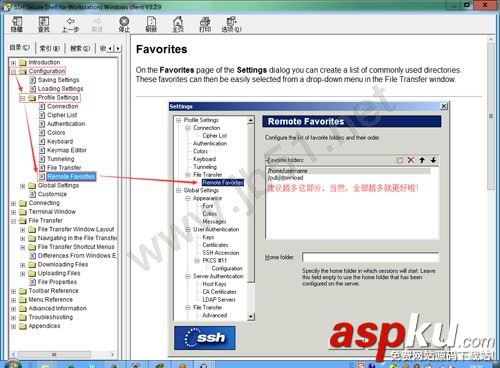500x368 pixels.
Task: Switch to the 目录(C) contents tab
Action: 20,48
